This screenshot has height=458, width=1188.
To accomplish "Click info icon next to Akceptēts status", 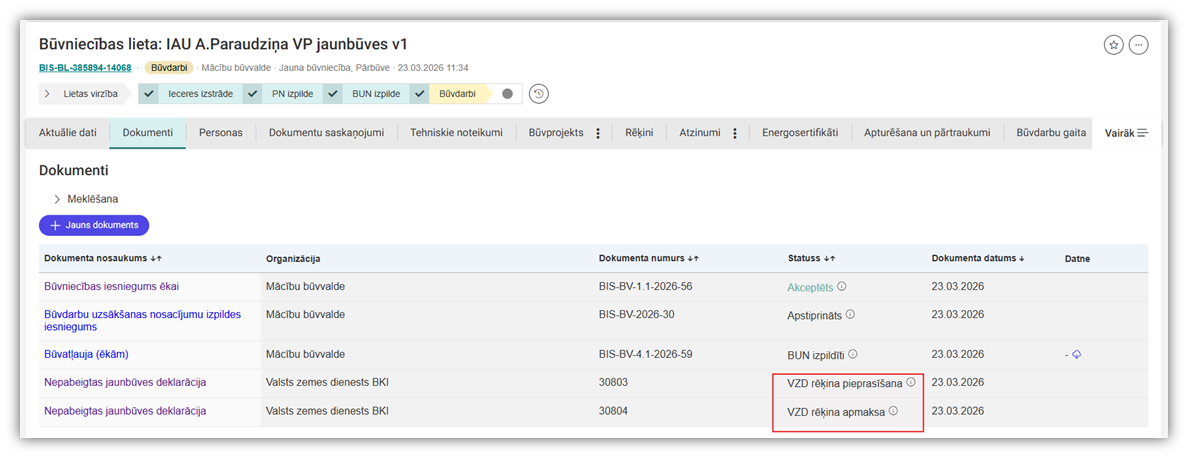I will point(842,287).
